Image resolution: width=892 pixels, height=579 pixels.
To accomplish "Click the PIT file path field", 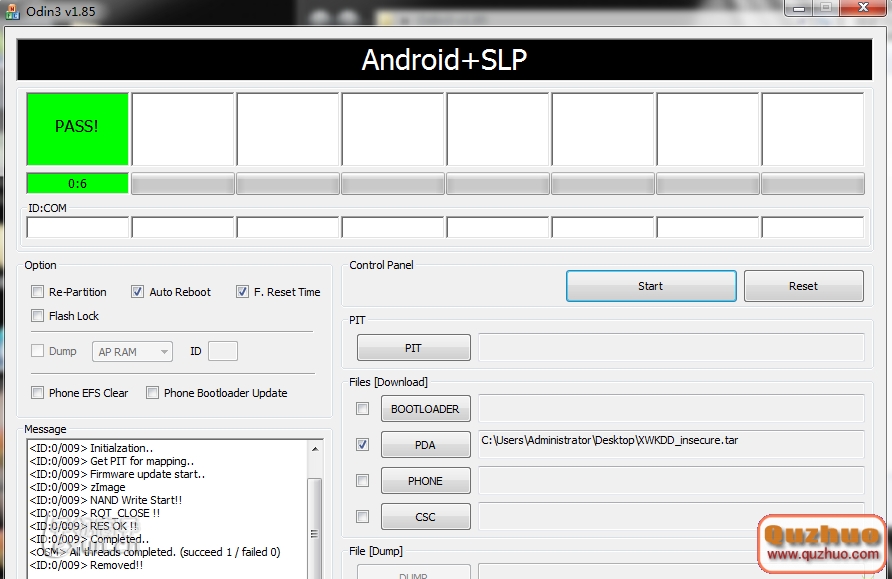I will (x=671, y=348).
